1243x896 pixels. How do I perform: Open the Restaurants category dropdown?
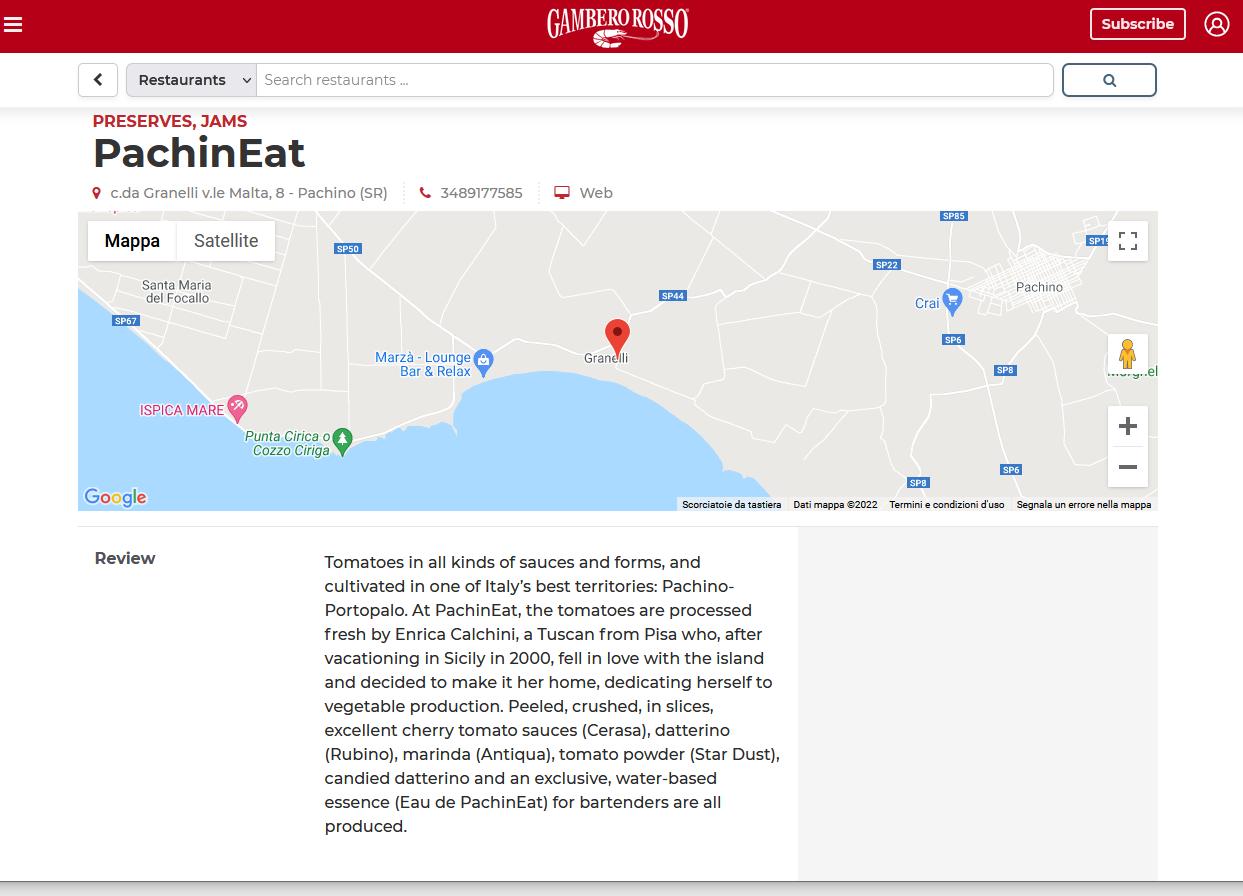191,80
